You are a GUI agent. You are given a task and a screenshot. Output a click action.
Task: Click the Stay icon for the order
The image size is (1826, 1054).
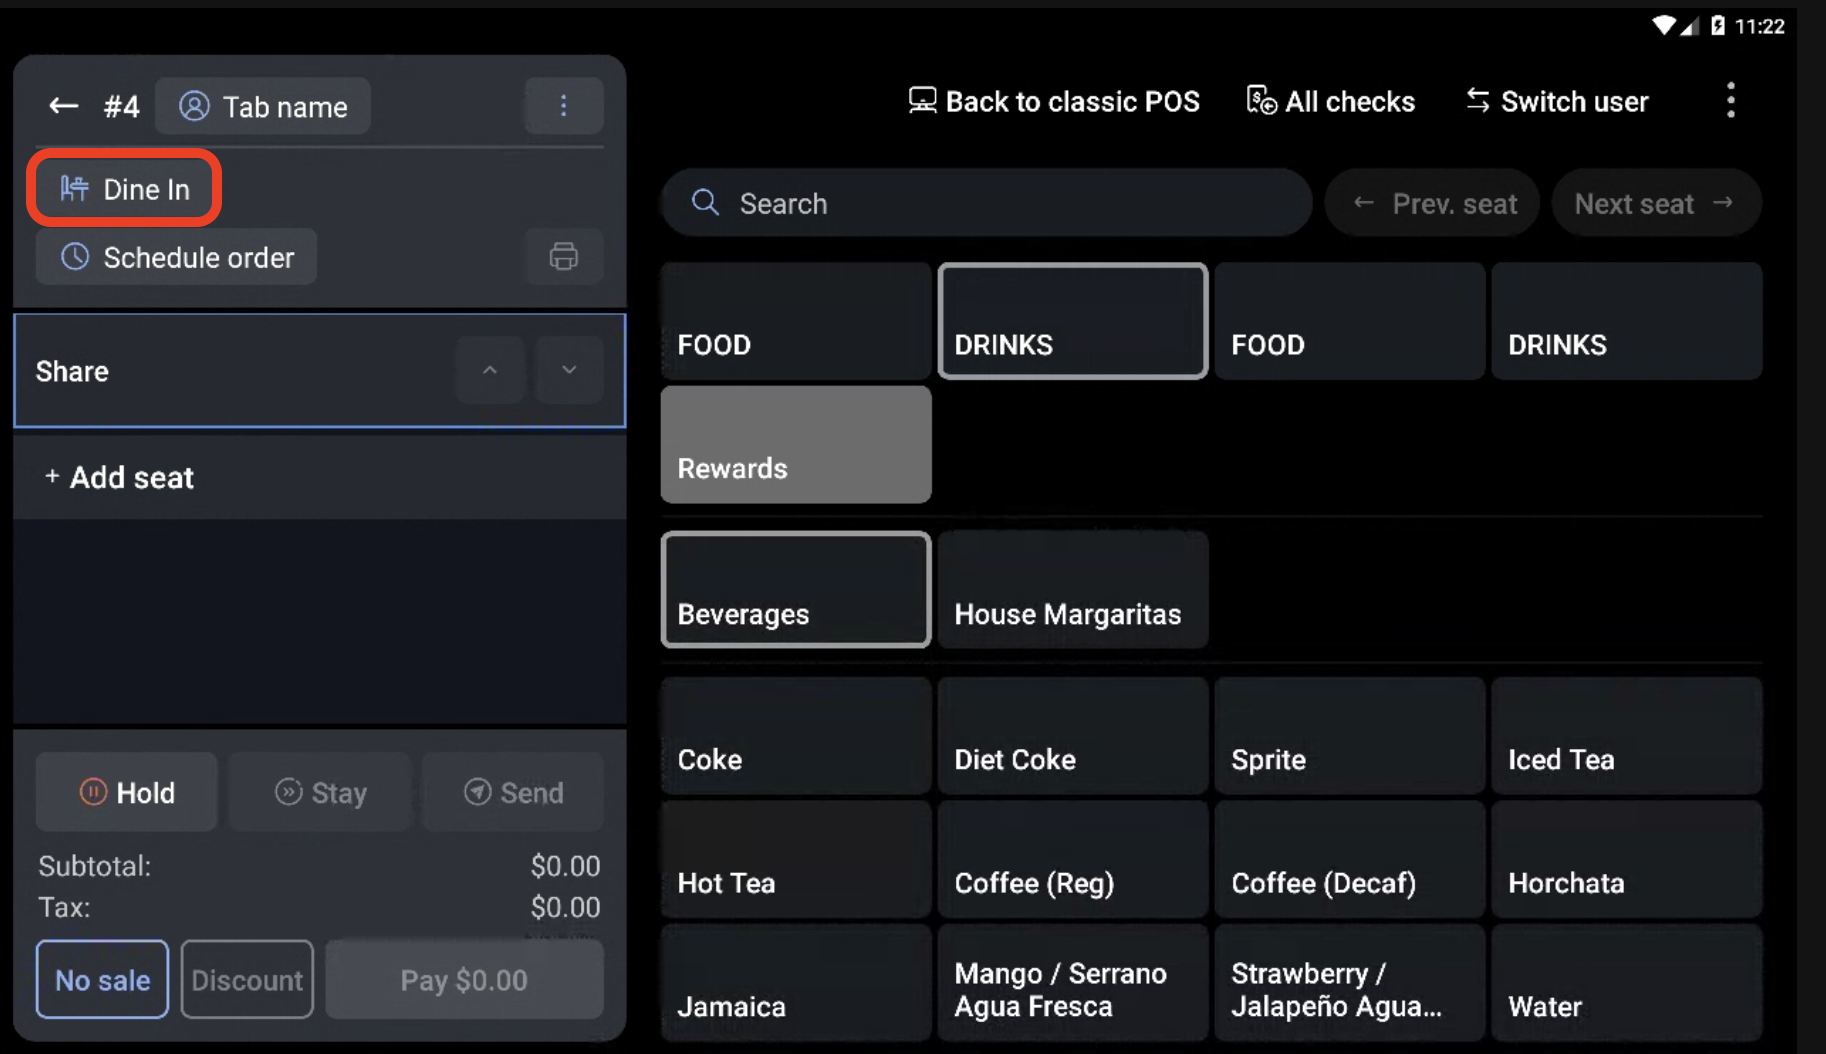coord(289,791)
